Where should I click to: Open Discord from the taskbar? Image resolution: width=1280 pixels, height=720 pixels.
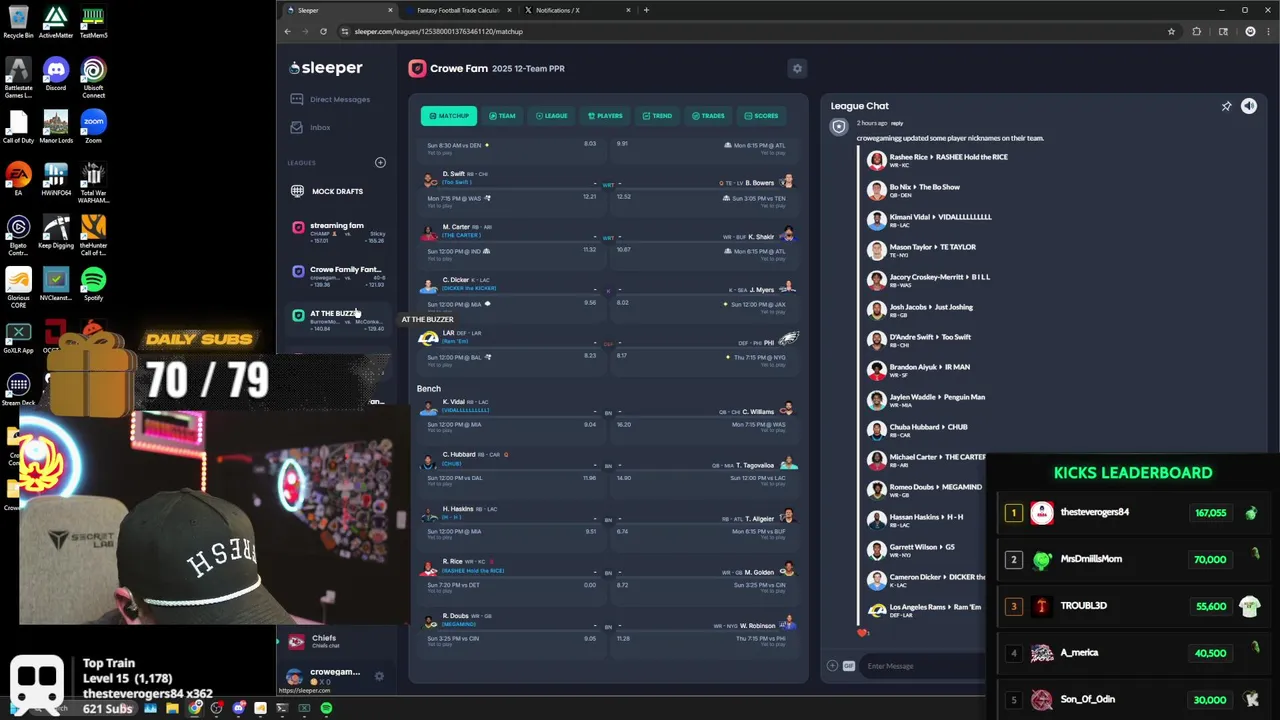pos(238,708)
